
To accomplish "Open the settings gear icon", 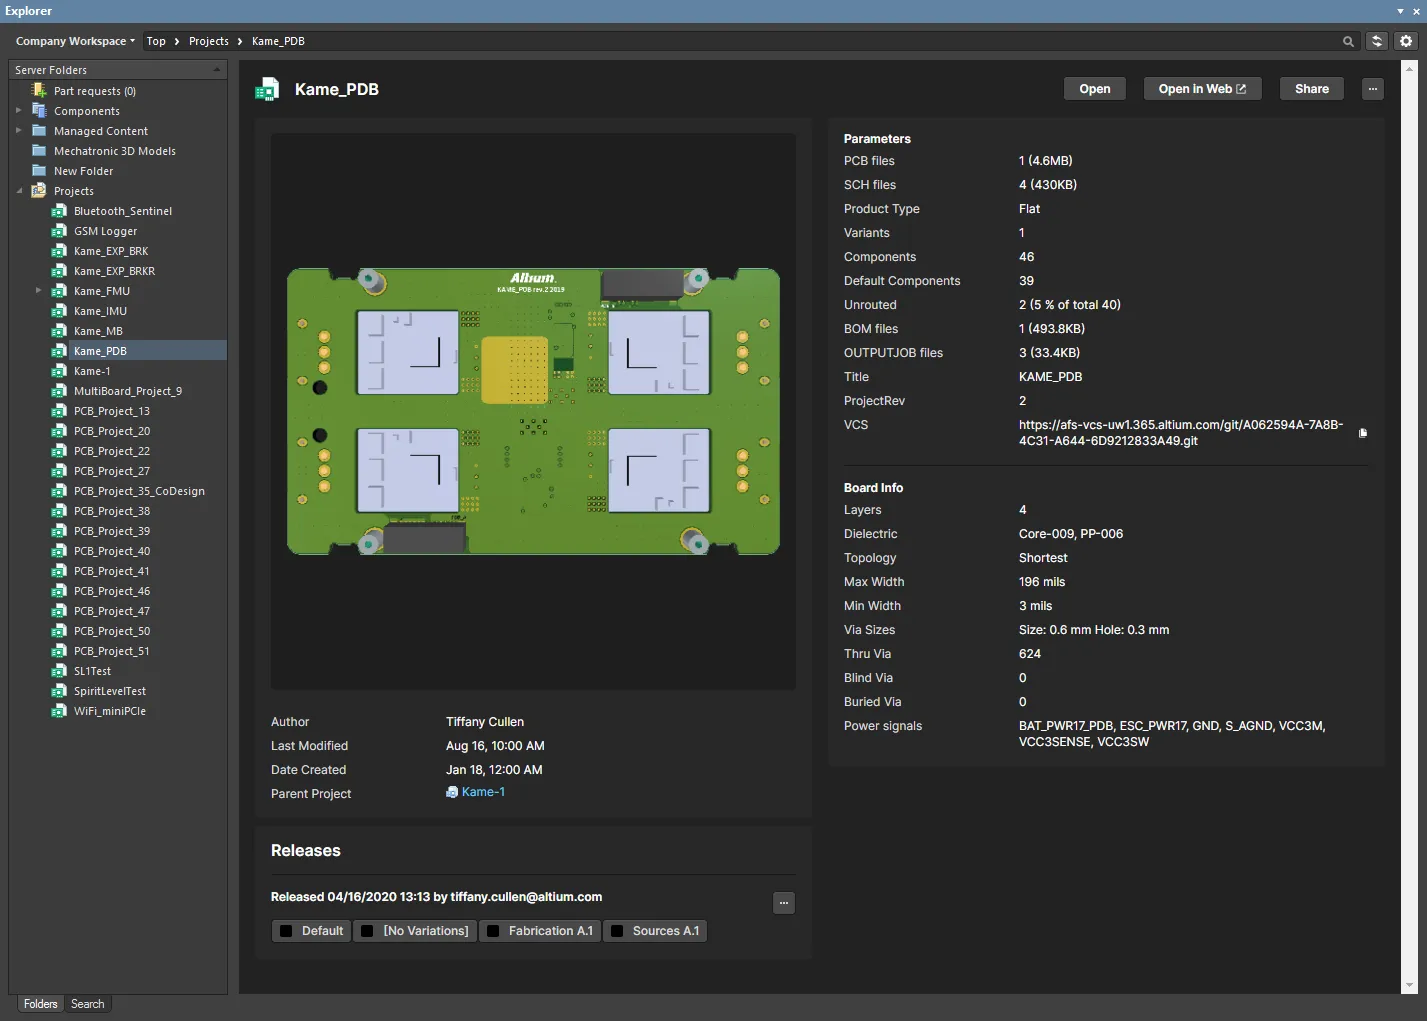I will point(1406,41).
